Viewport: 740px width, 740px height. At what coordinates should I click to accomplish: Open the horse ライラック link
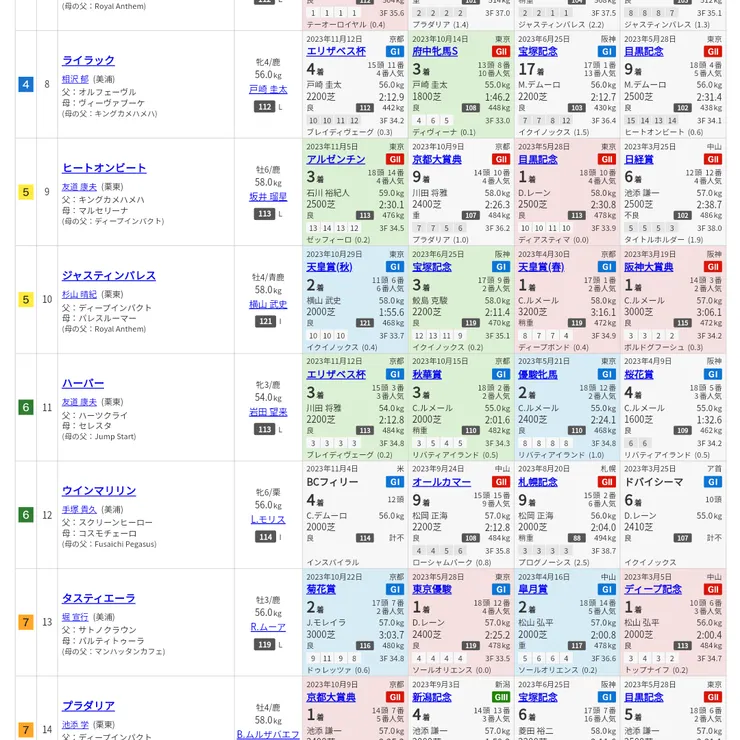pyautogui.click(x=88, y=60)
